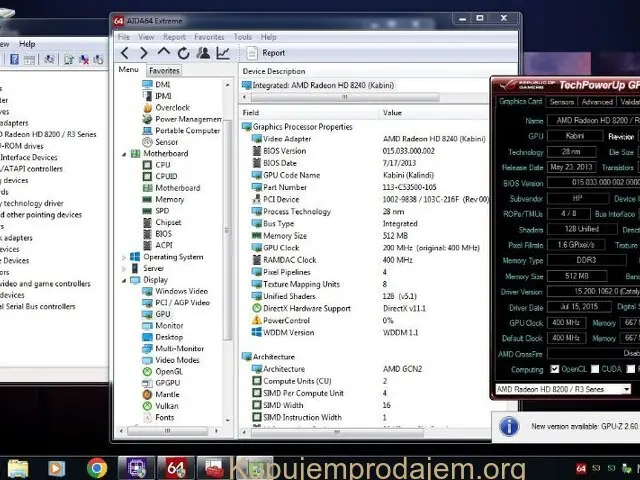The height and width of the screenshot is (480, 640).
Task: Click the Back arrow in AIDA64 toolbar
Action: point(125,52)
